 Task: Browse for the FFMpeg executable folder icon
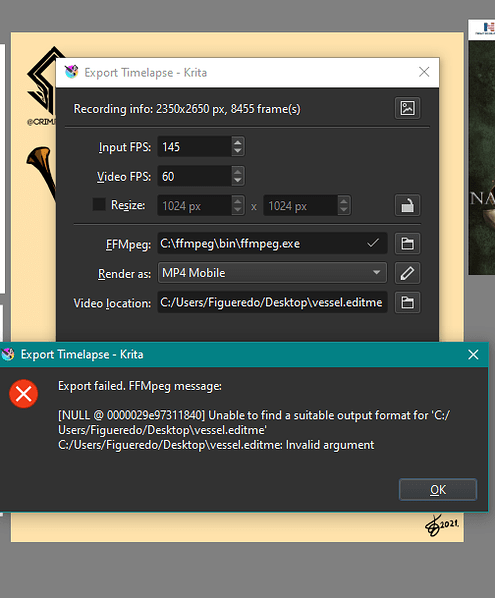[407, 243]
